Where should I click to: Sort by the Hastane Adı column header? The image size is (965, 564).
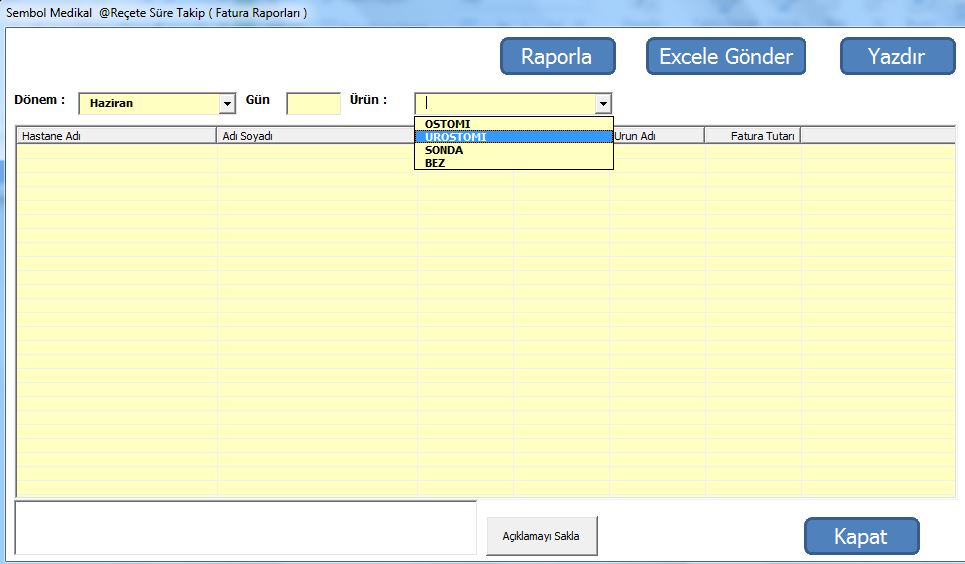[117, 136]
